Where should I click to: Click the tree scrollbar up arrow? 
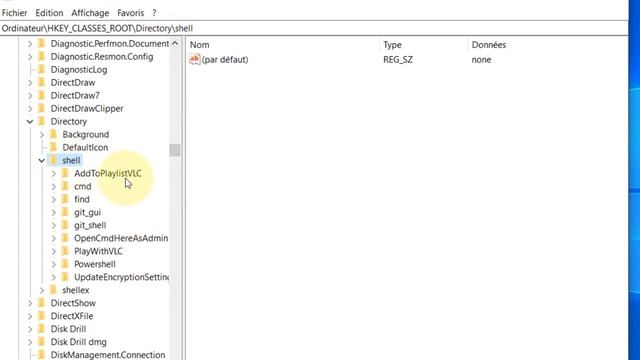[x=175, y=43]
